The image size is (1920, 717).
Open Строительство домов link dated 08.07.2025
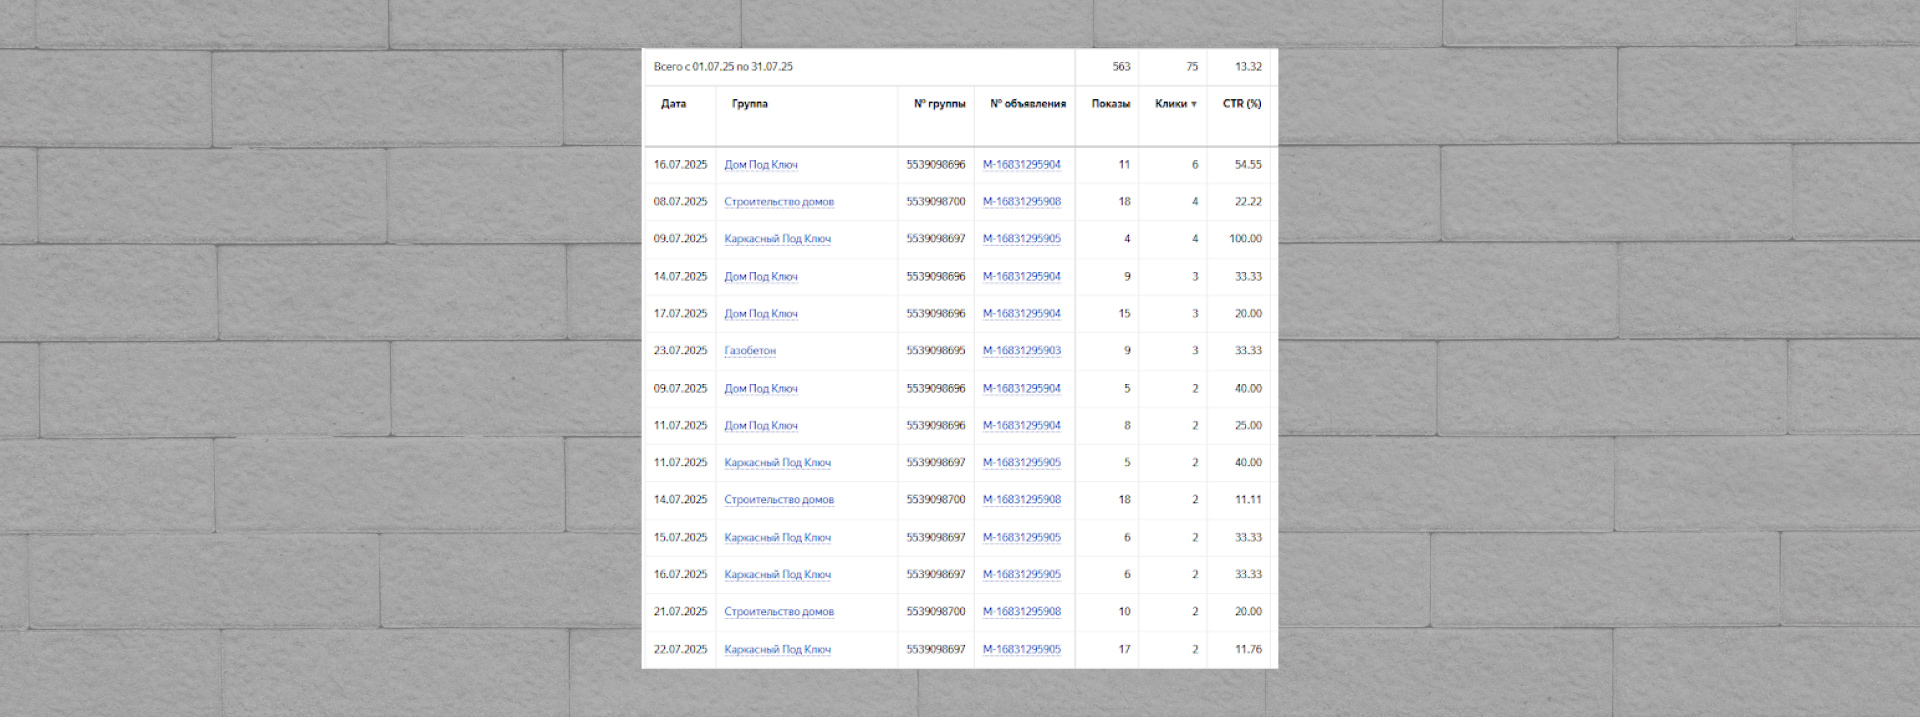779,202
